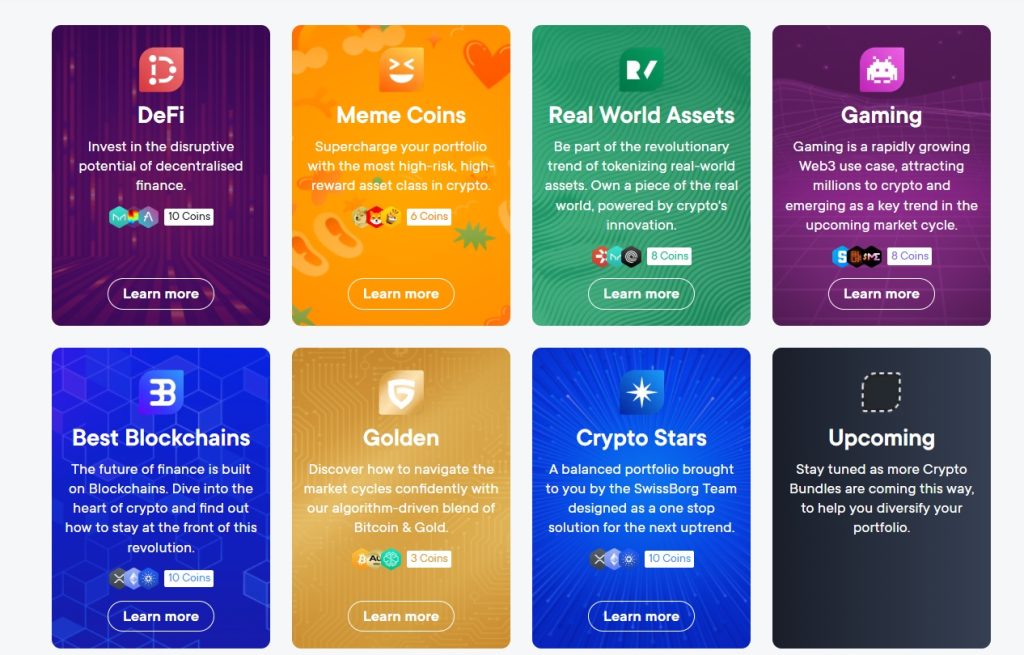Click the Real World Assets icon
Image resolution: width=1024 pixels, height=655 pixels.
click(x=641, y=70)
